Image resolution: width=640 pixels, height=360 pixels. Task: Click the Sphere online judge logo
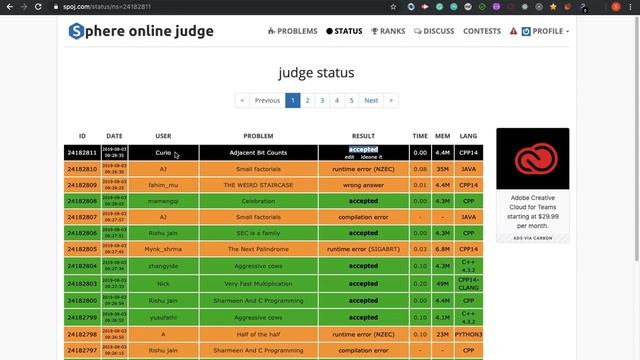click(x=141, y=31)
